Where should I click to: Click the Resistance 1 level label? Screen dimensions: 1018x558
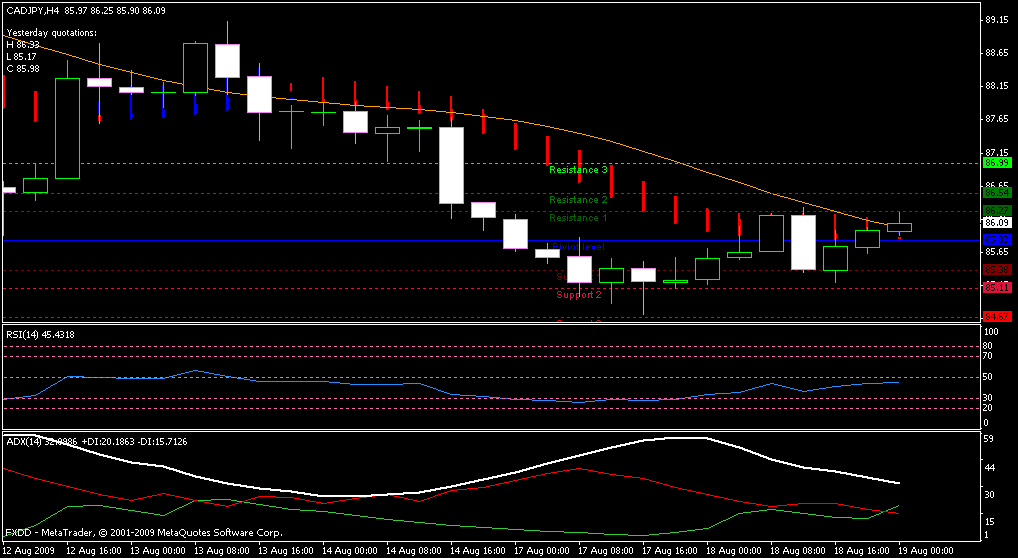coord(578,218)
